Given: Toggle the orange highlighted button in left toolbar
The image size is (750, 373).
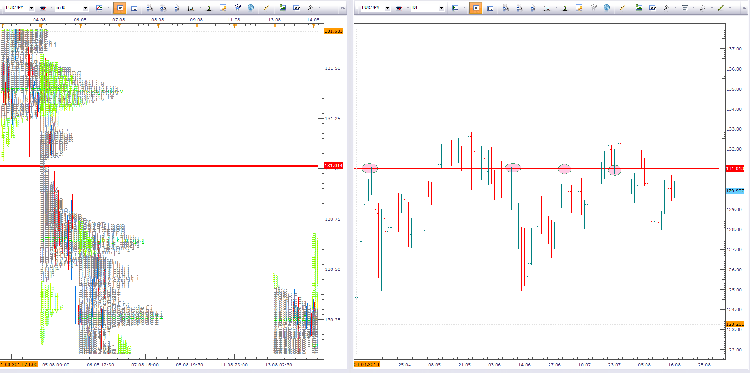Looking at the screenshot, I should pyautogui.click(x=120, y=8).
